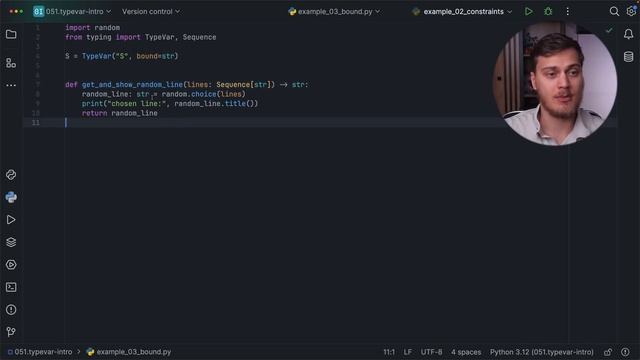Click the project badge icon in title bar

(x=38, y=11)
